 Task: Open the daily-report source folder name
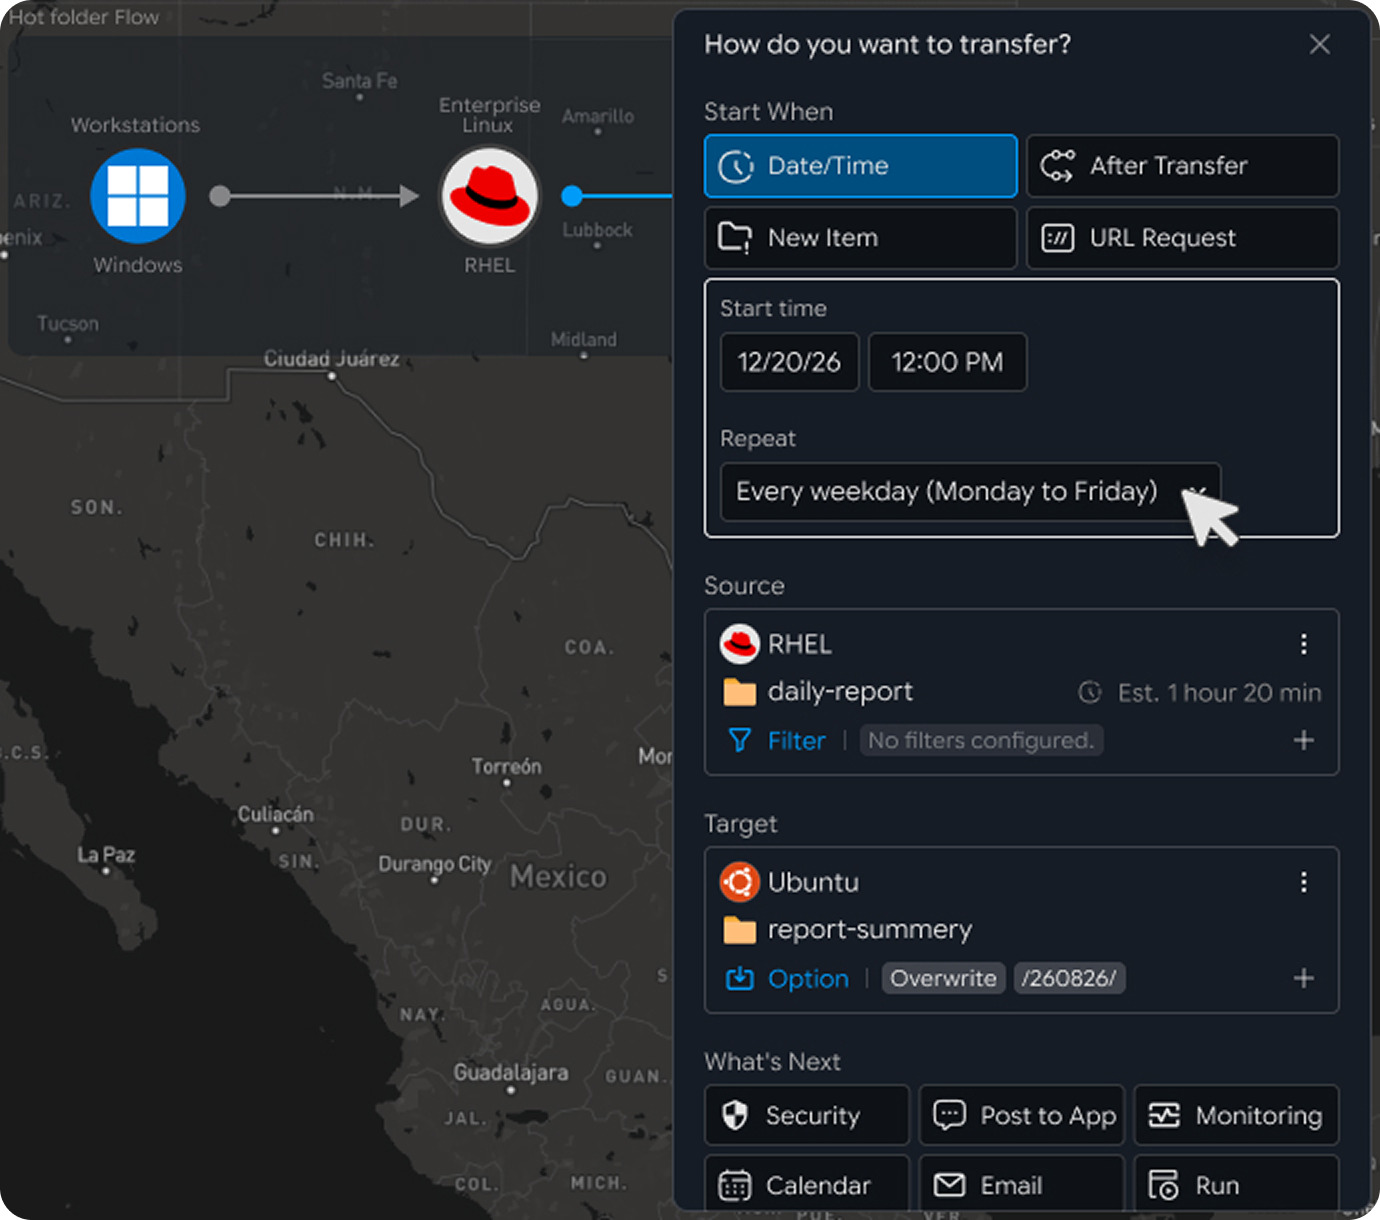point(840,692)
